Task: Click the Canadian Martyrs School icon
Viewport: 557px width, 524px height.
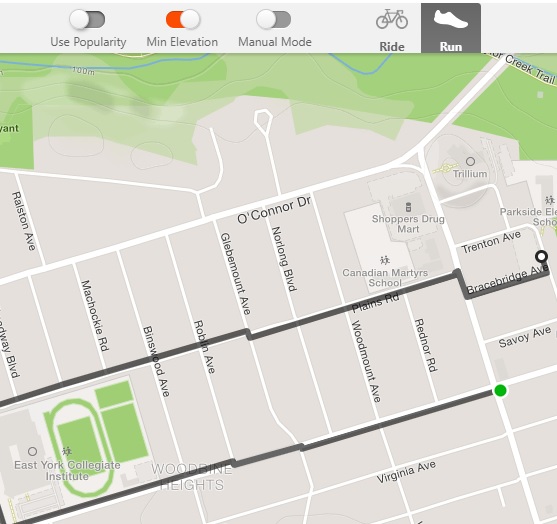Action: pyautogui.click(x=385, y=261)
